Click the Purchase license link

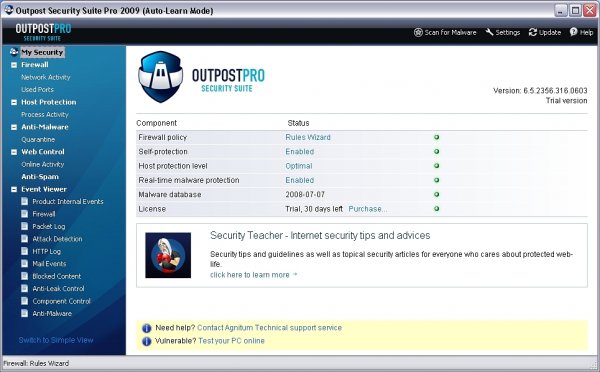[367, 209]
